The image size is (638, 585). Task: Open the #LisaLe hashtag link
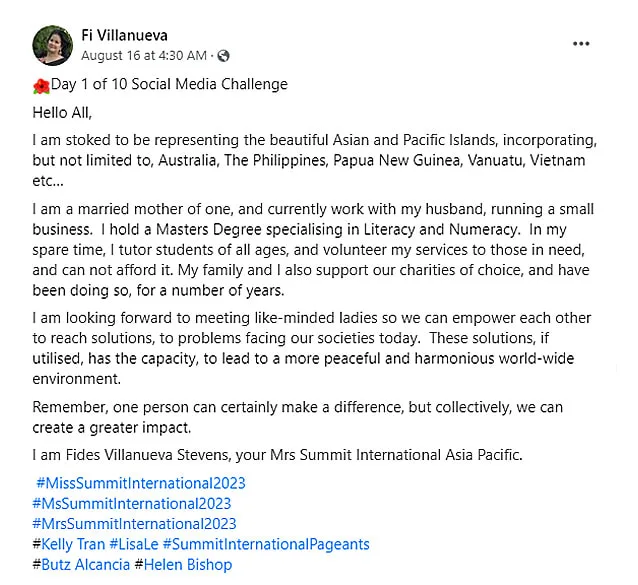click(134, 544)
